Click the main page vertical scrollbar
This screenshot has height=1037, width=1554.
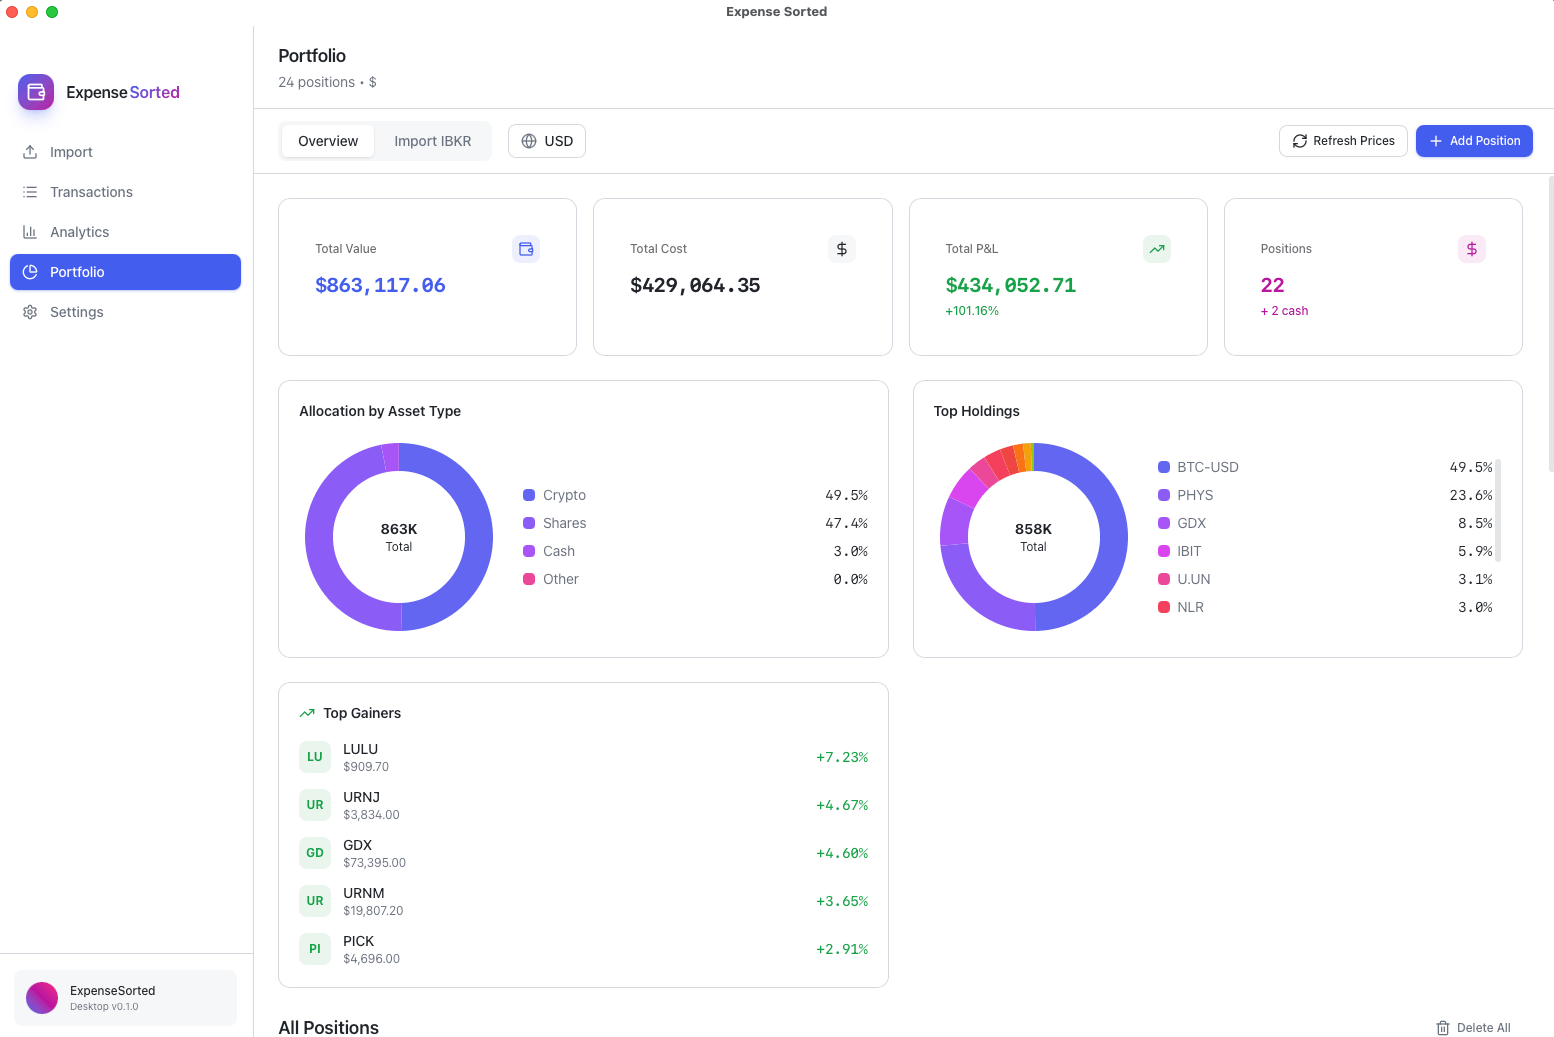click(1551, 323)
